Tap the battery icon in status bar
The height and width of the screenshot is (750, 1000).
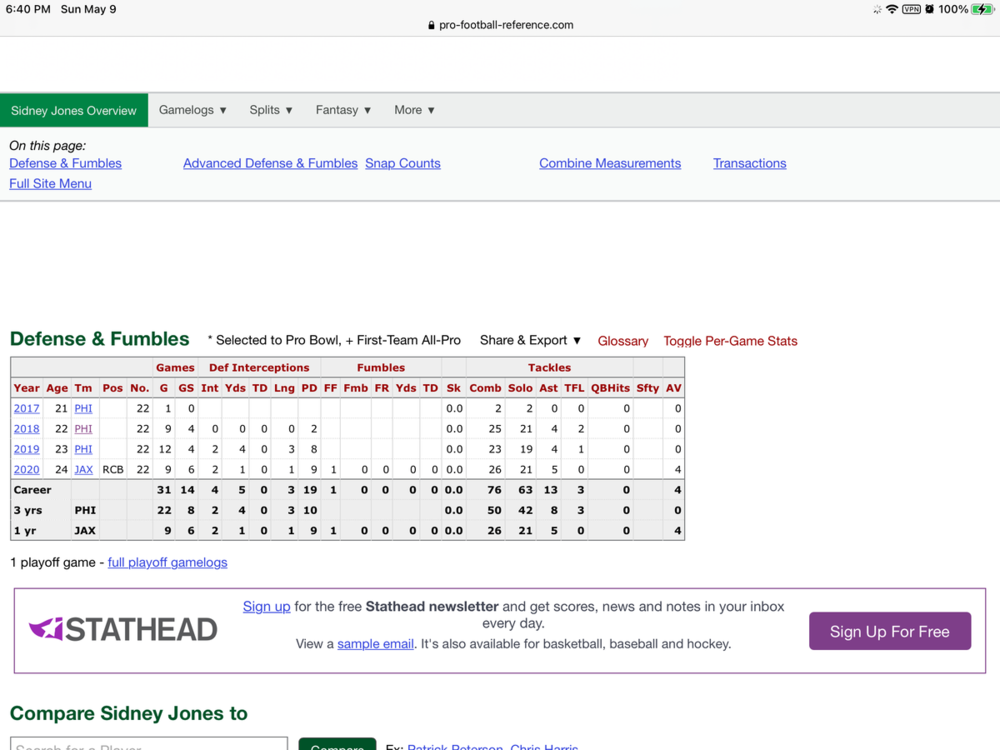[x=983, y=9]
